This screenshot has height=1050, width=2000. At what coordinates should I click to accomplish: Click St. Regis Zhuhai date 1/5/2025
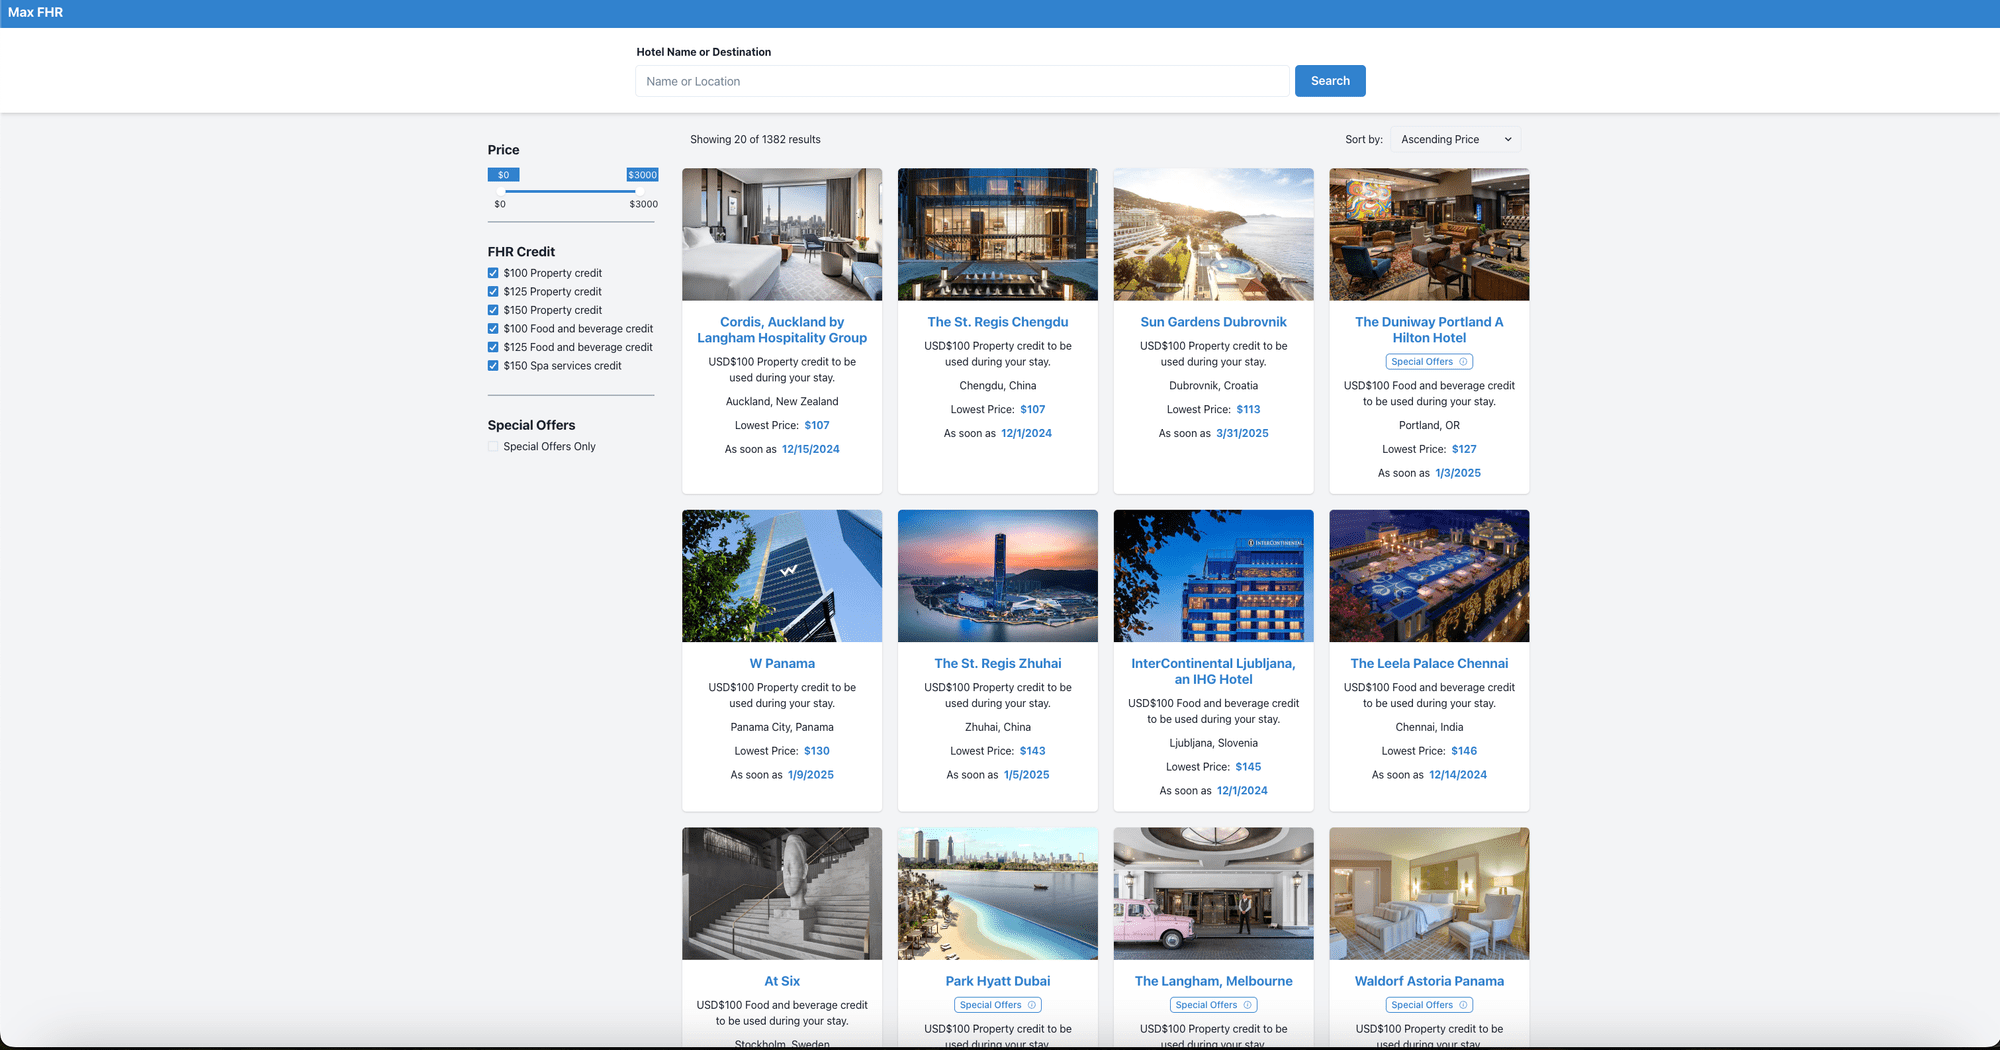click(1027, 775)
